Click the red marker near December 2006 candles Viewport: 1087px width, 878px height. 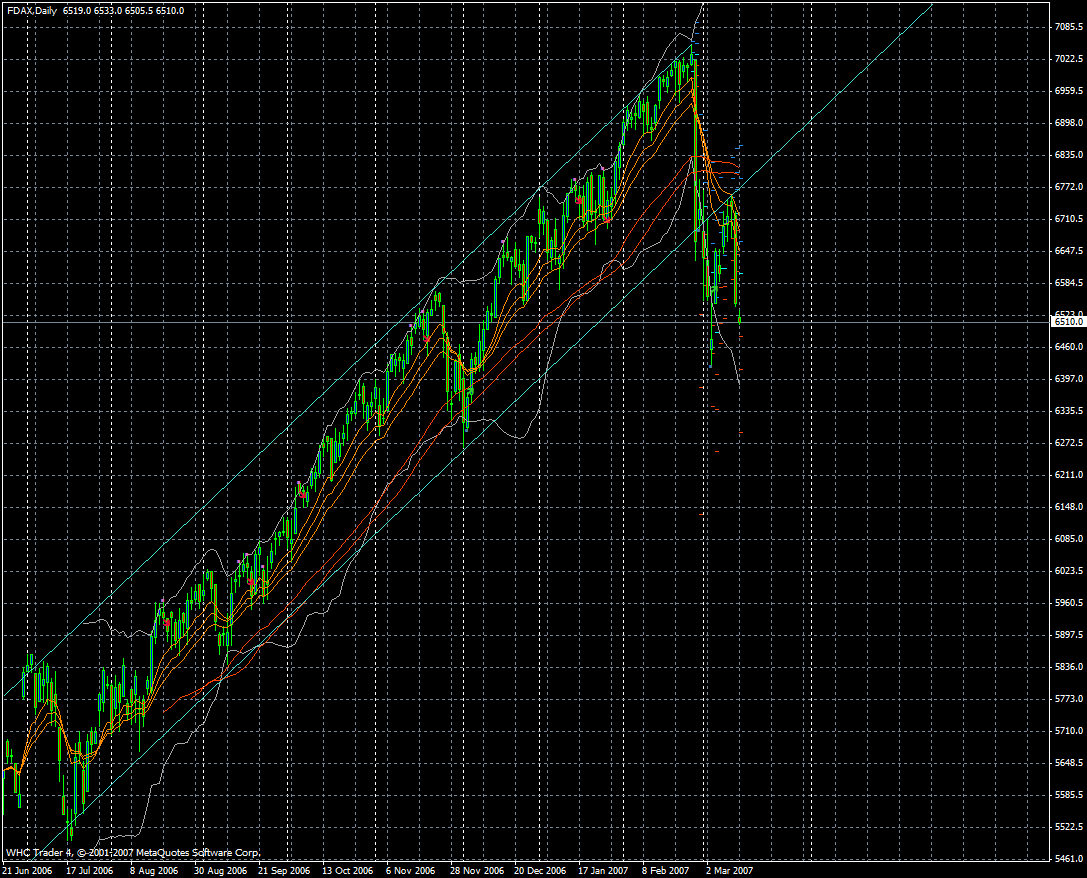pos(578,200)
